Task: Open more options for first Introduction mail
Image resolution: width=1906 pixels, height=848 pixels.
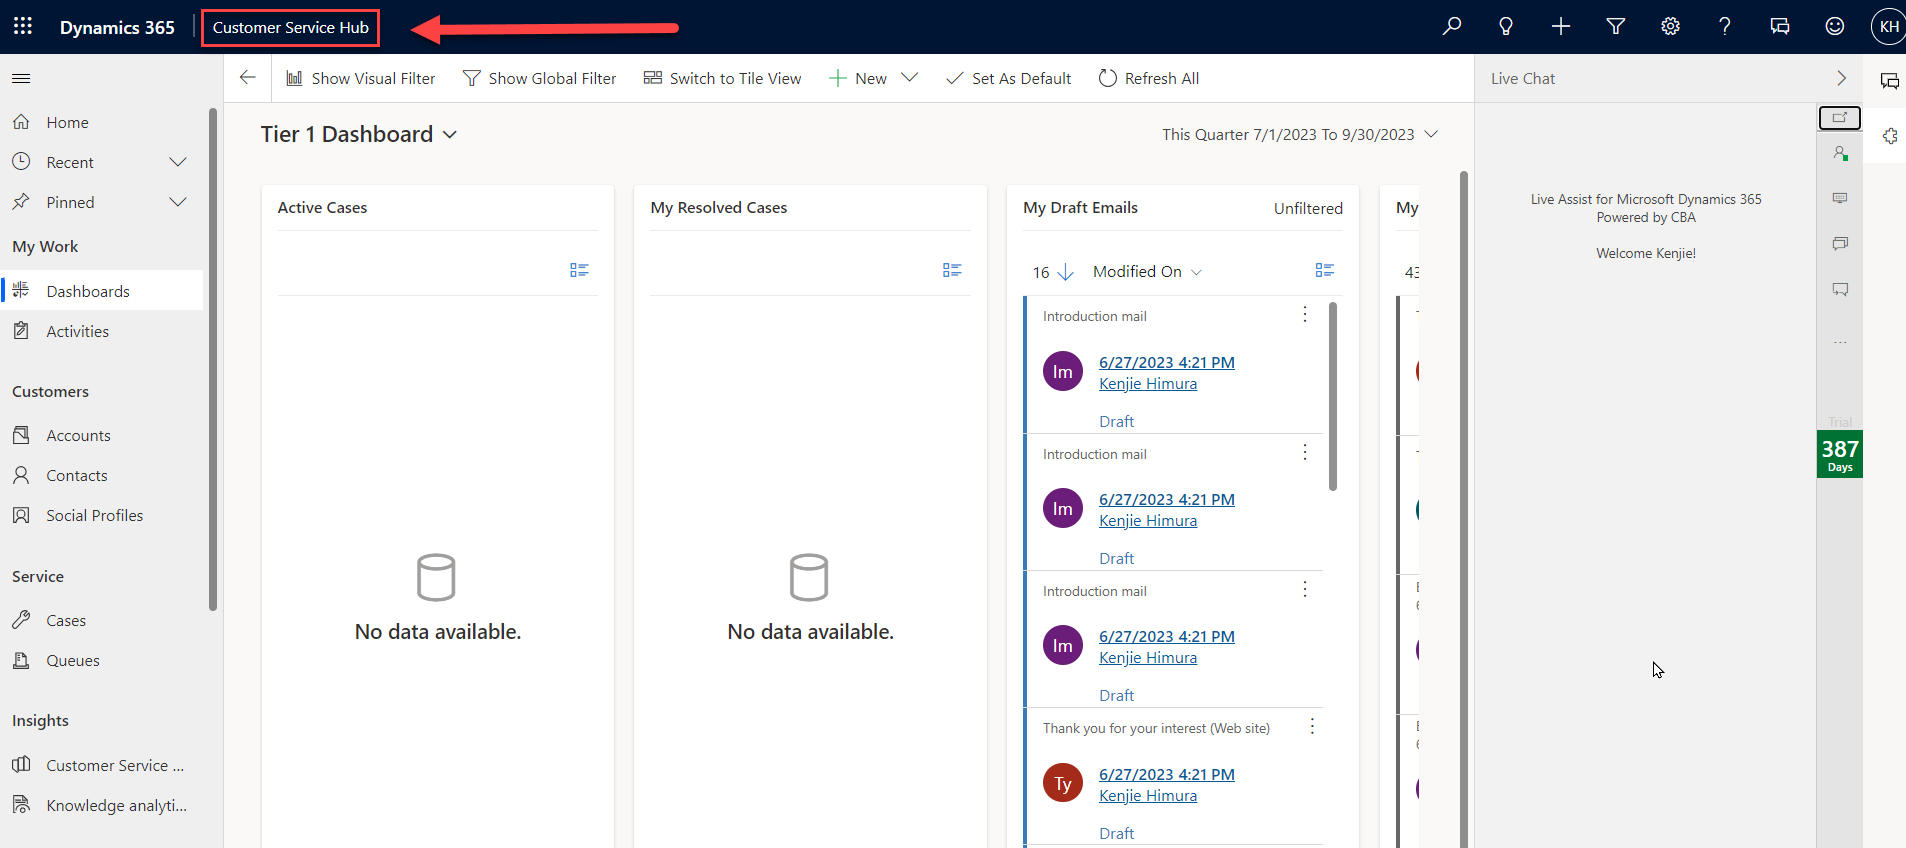Action: click(1305, 315)
